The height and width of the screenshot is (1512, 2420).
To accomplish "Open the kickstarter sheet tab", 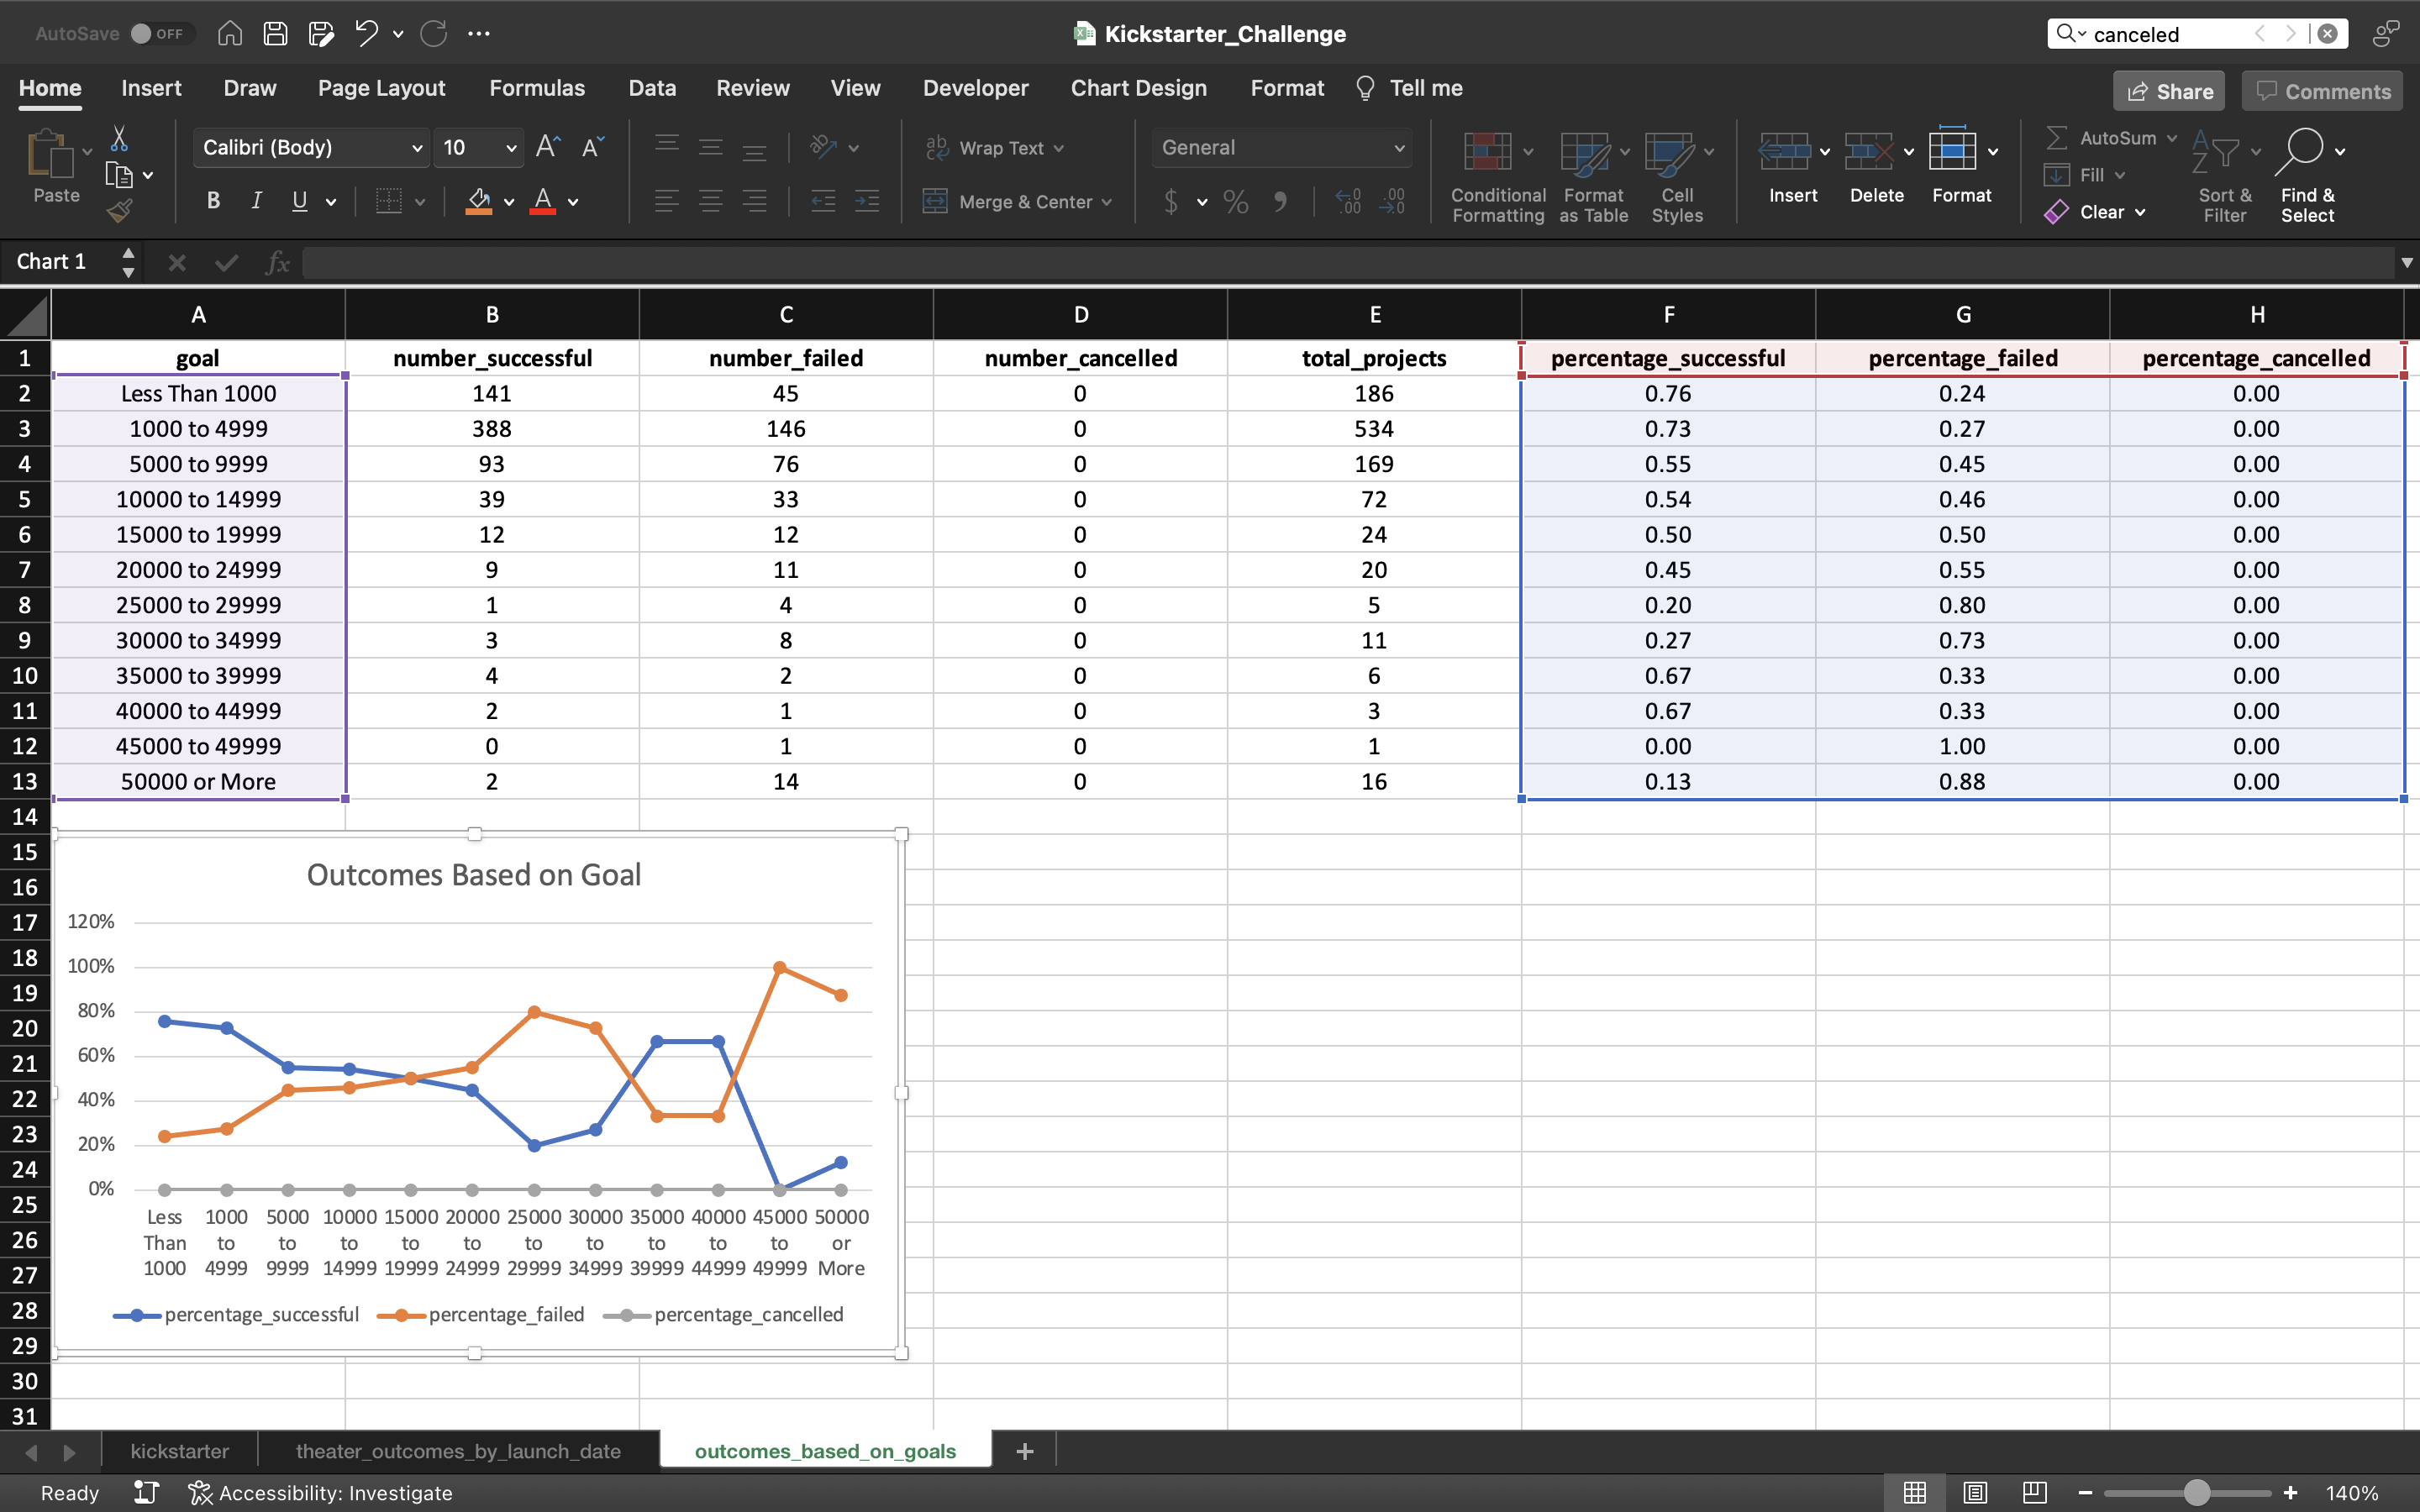I will [179, 1450].
